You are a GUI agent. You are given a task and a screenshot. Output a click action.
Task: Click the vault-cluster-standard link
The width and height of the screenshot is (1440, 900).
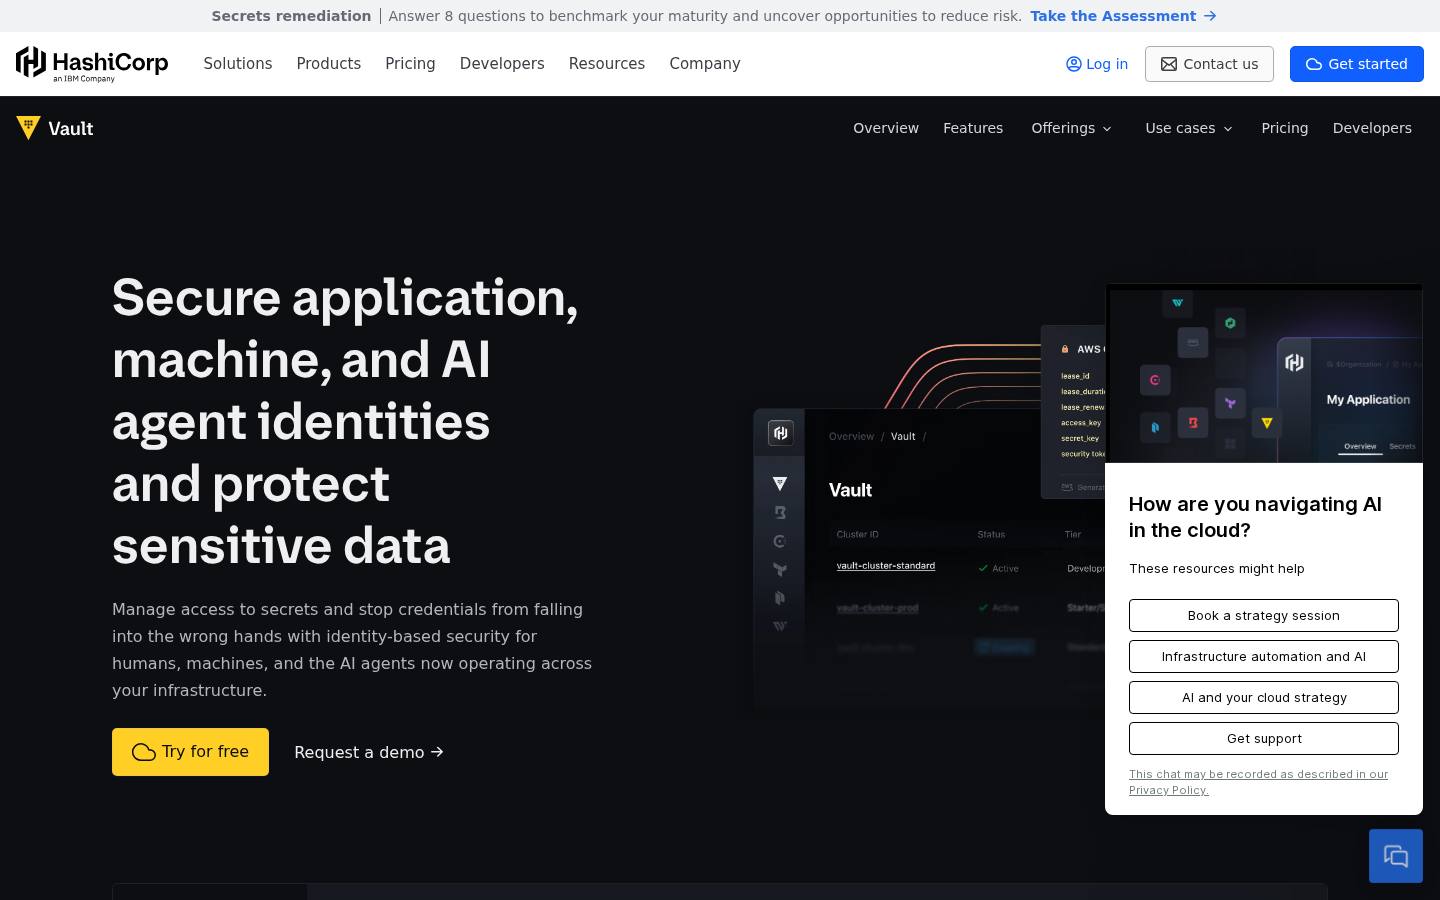click(x=886, y=566)
